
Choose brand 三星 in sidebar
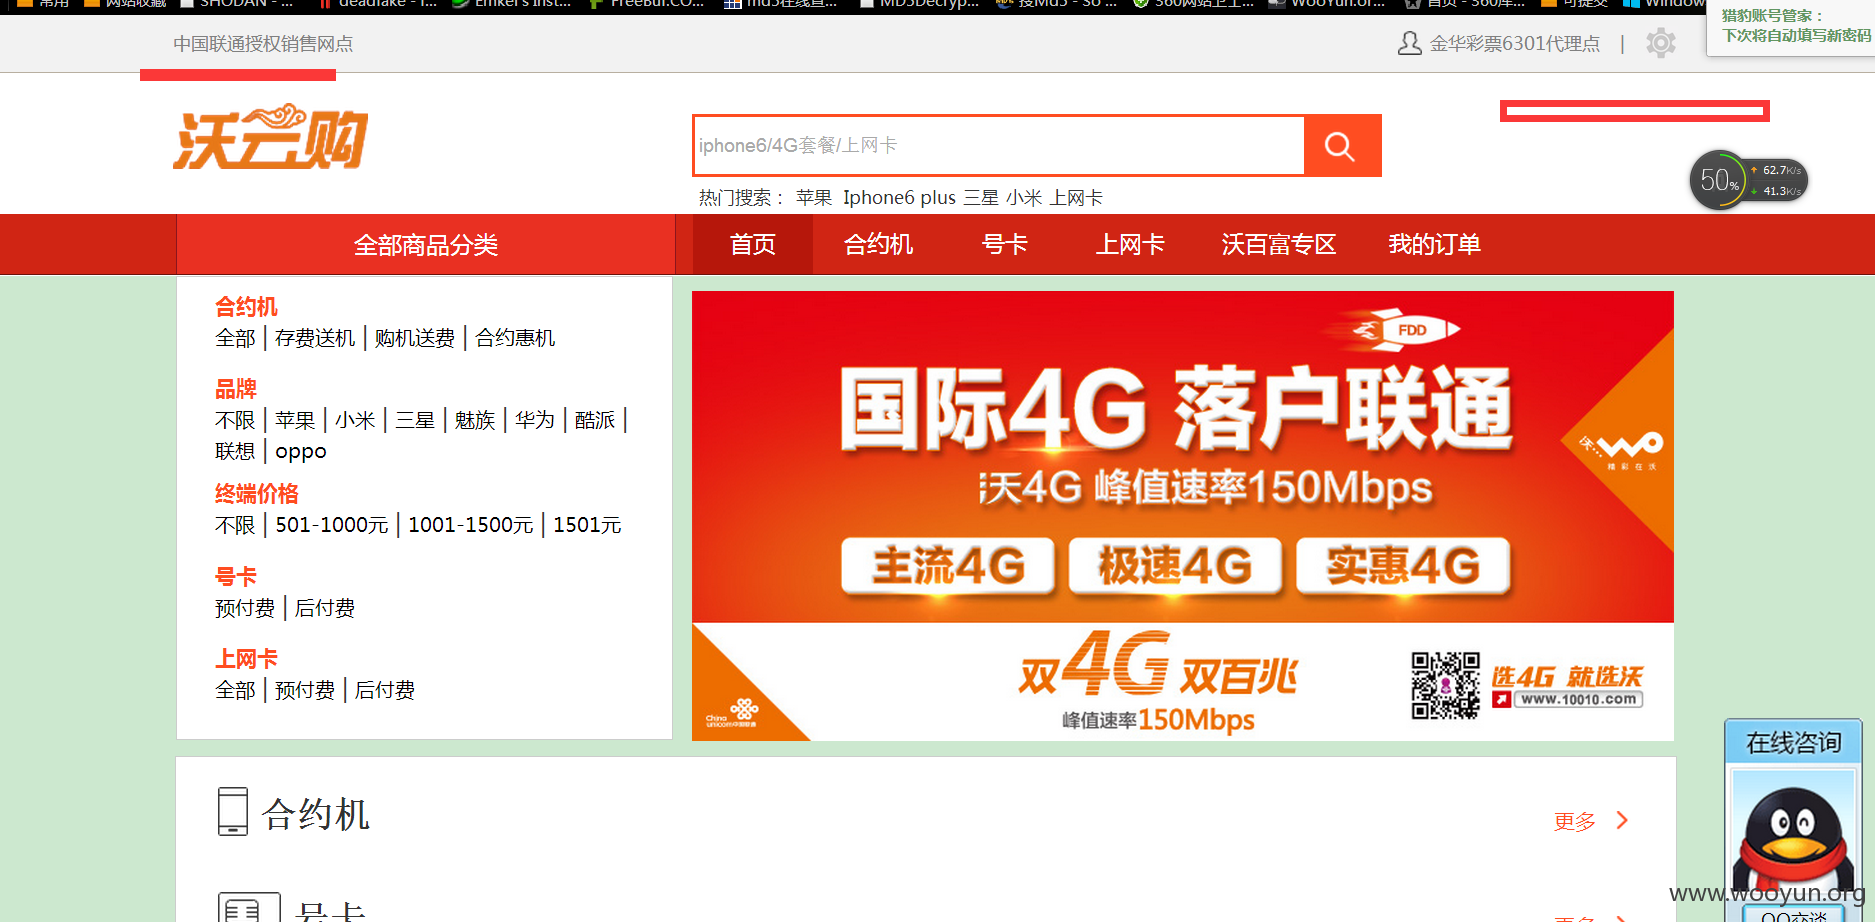[x=415, y=420]
